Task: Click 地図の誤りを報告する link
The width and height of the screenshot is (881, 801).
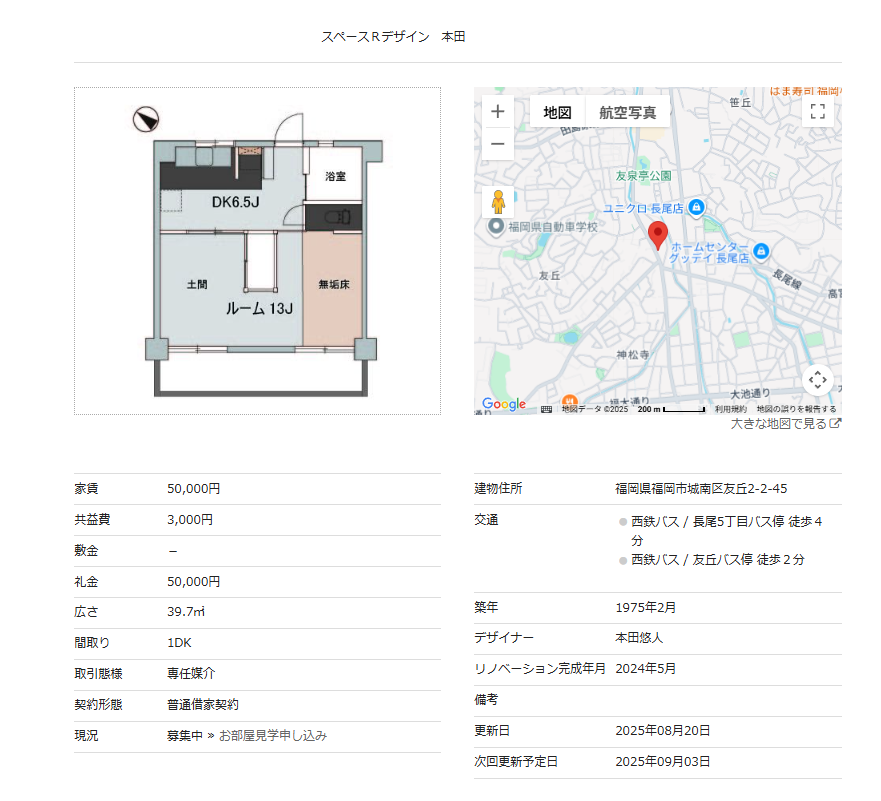Action: (x=796, y=409)
